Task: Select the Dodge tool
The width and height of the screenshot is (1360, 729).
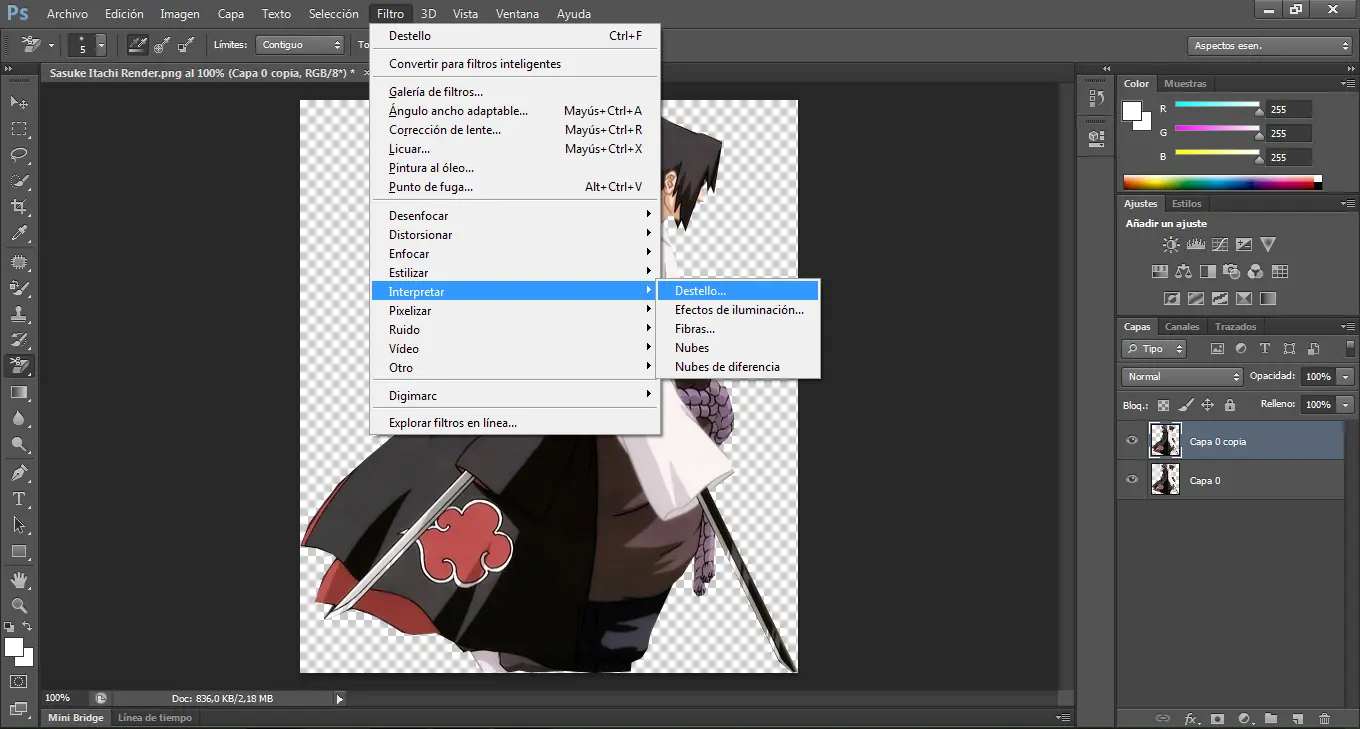Action: click(x=18, y=444)
